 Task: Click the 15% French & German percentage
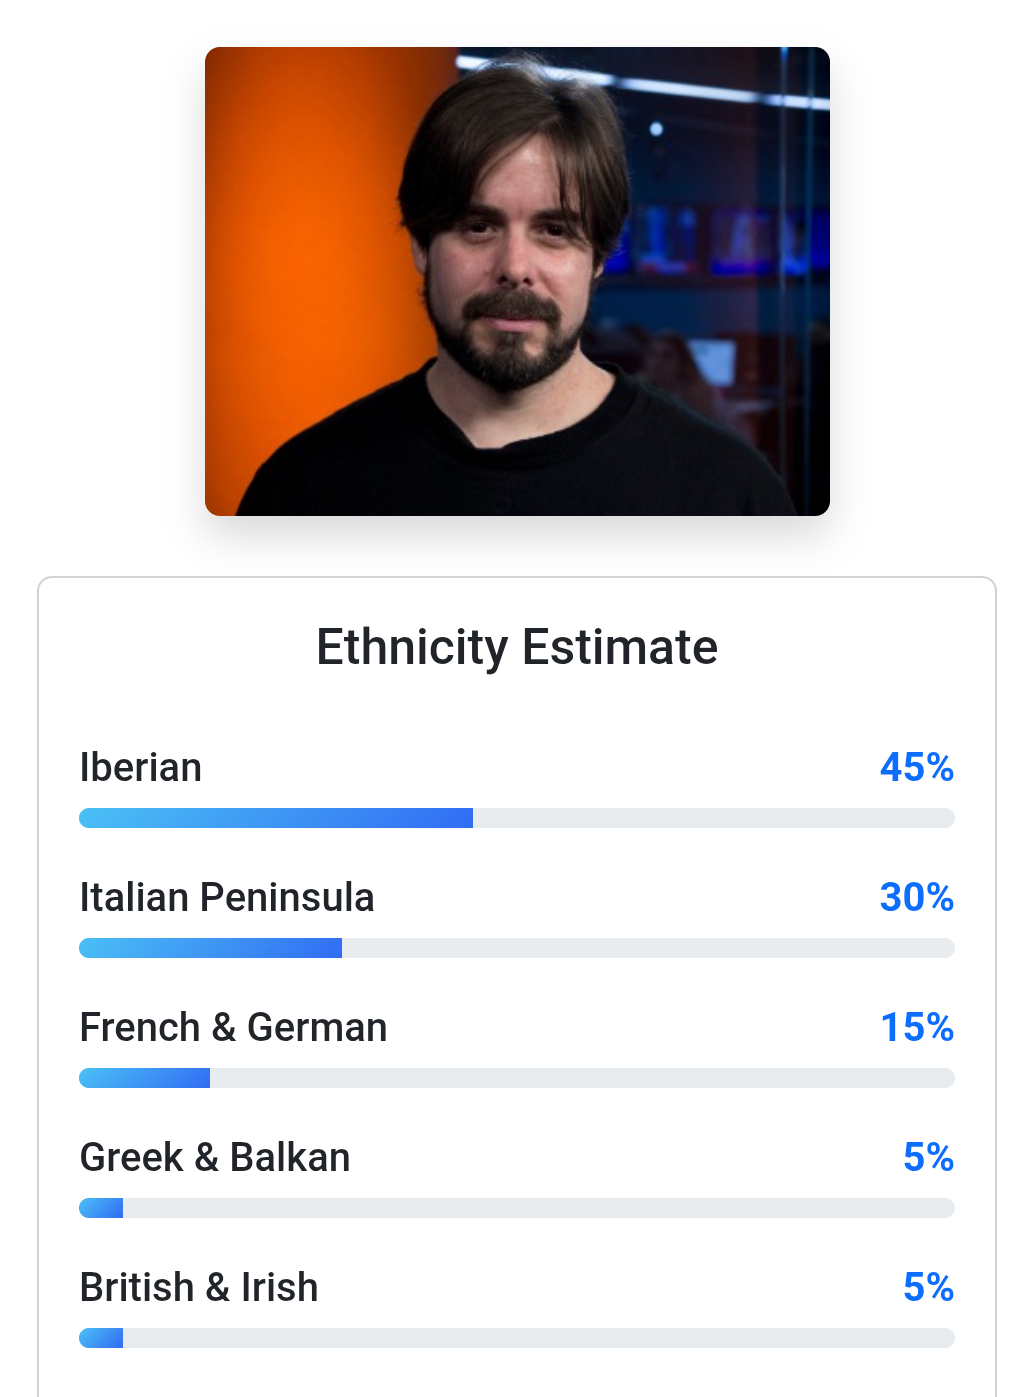[x=916, y=1028]
